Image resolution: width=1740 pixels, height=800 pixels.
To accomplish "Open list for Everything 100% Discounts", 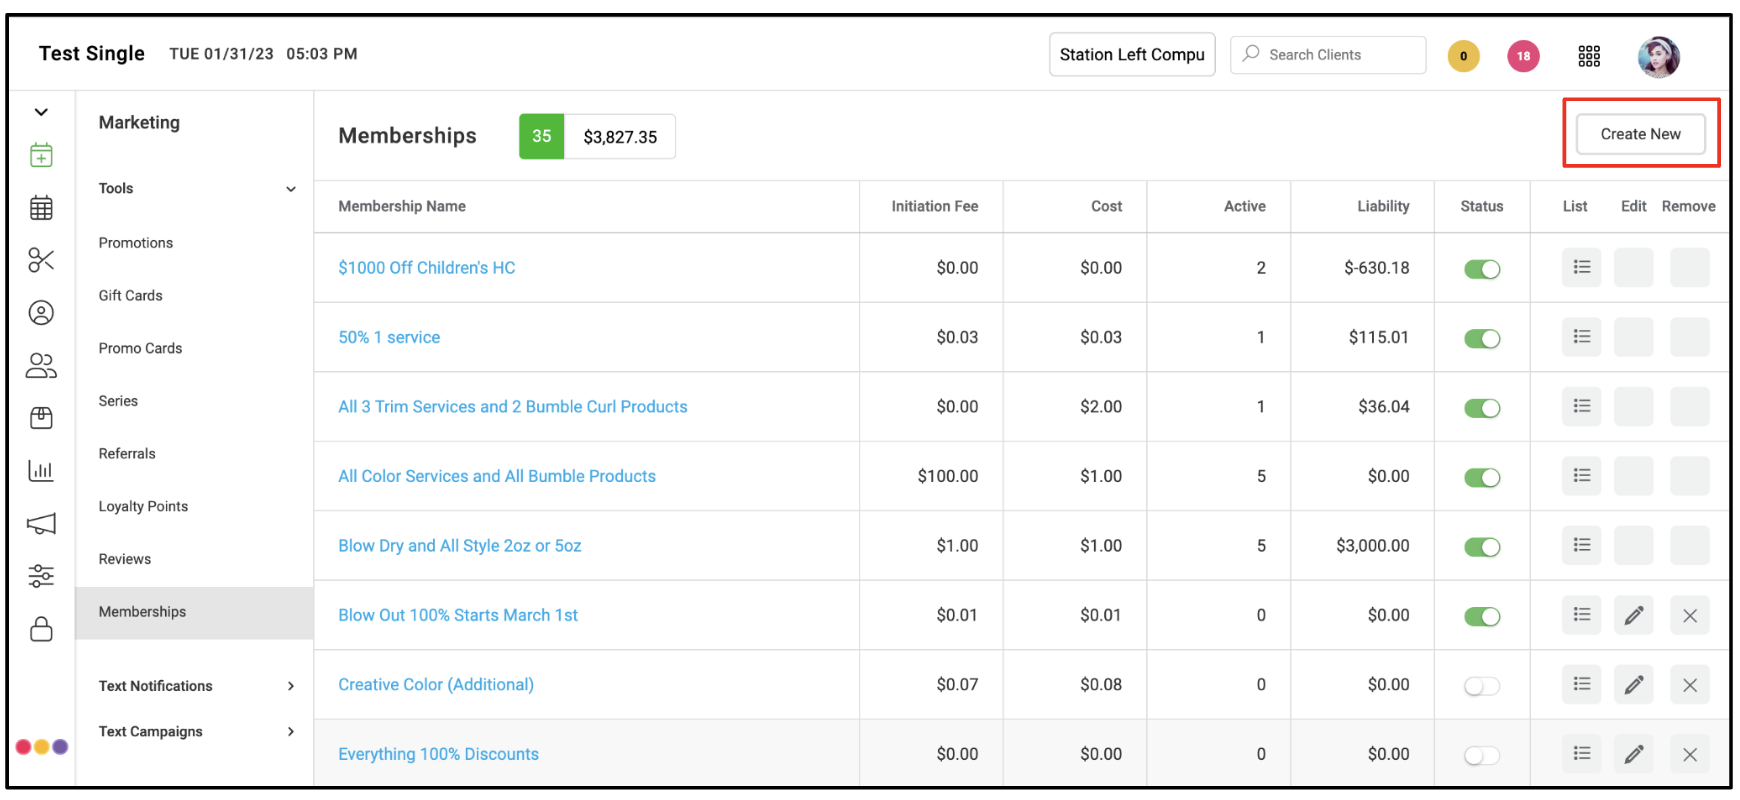I will pyautogui.click(x=1581, y=754).
